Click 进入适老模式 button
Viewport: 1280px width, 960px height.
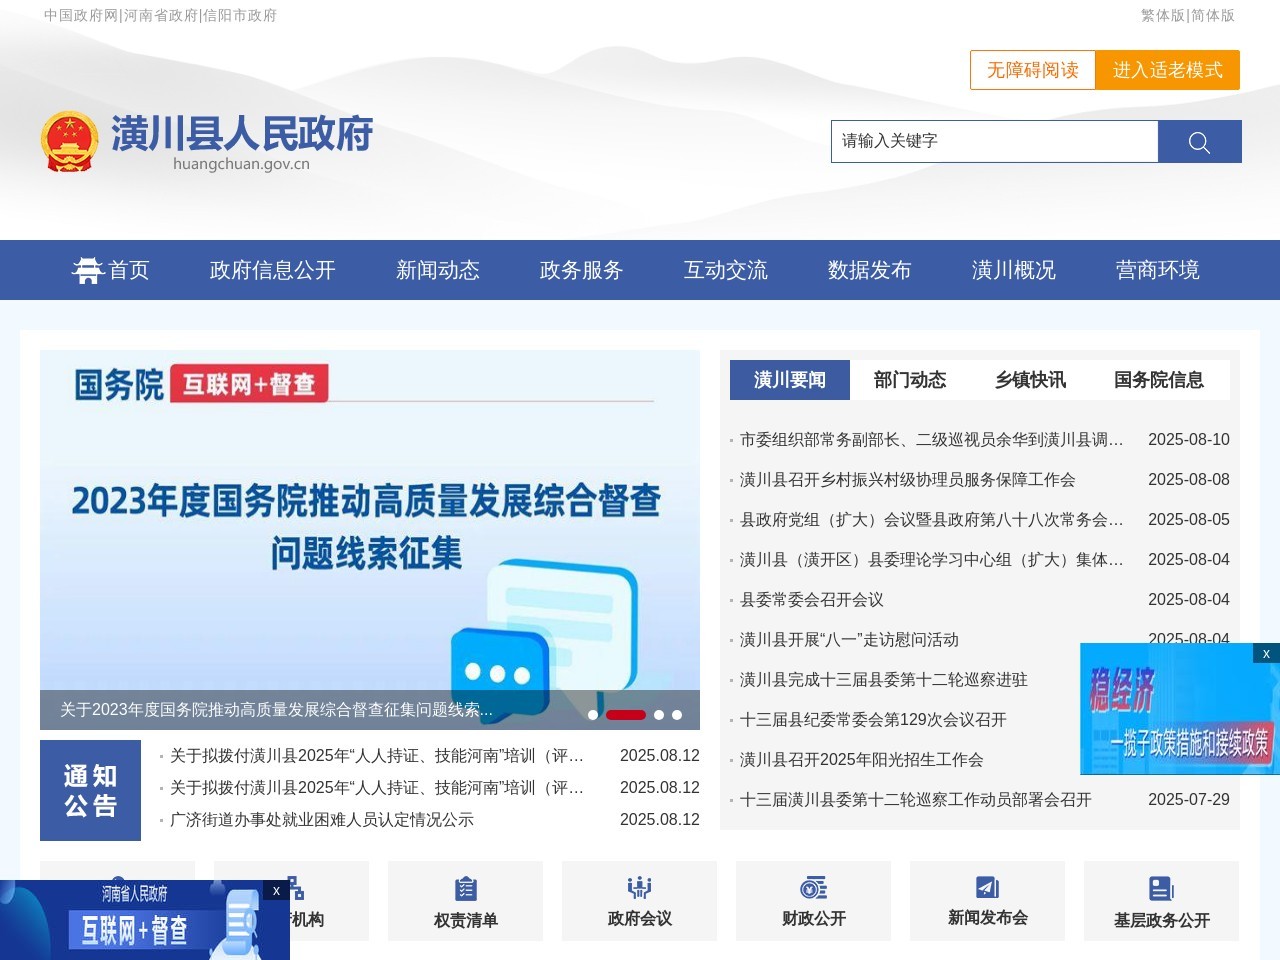[x=1167, y=70]
